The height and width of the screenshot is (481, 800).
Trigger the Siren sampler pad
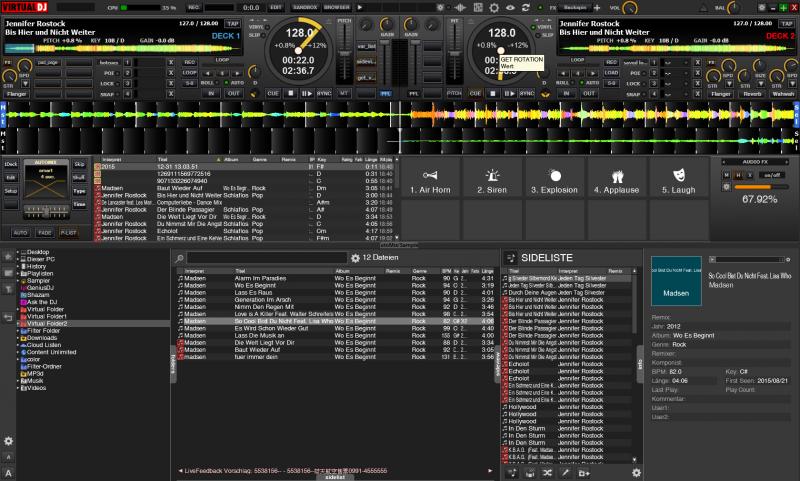point(492,178)
